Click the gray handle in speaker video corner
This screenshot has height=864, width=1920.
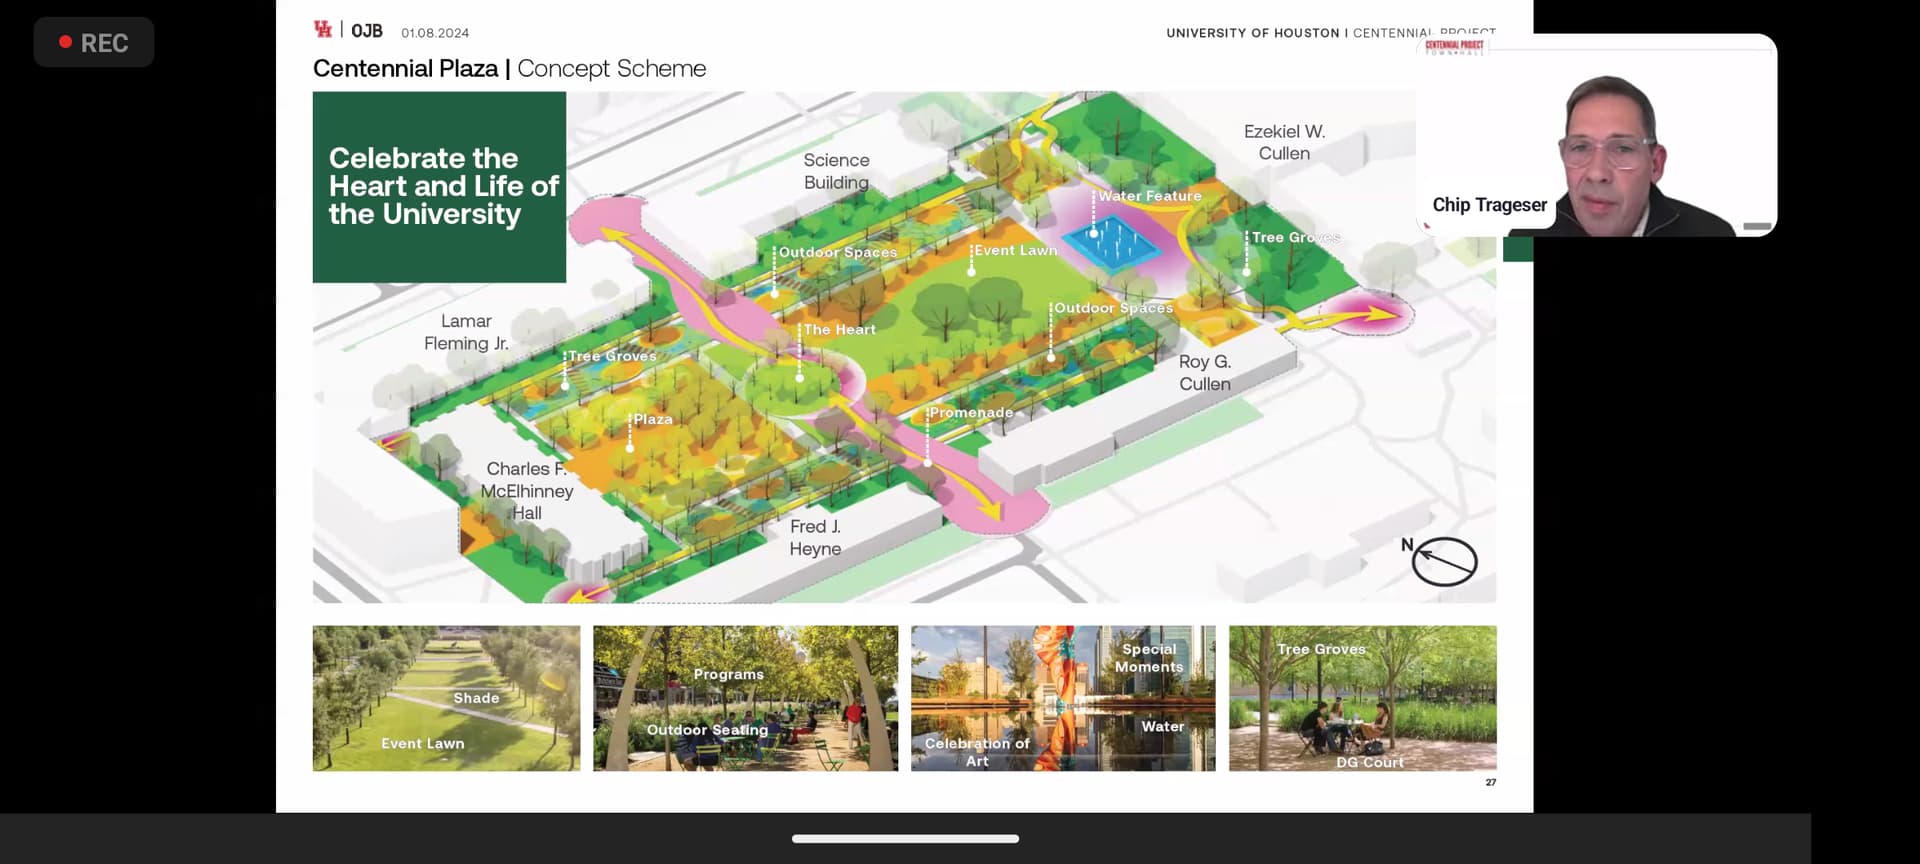point(1757,227)
